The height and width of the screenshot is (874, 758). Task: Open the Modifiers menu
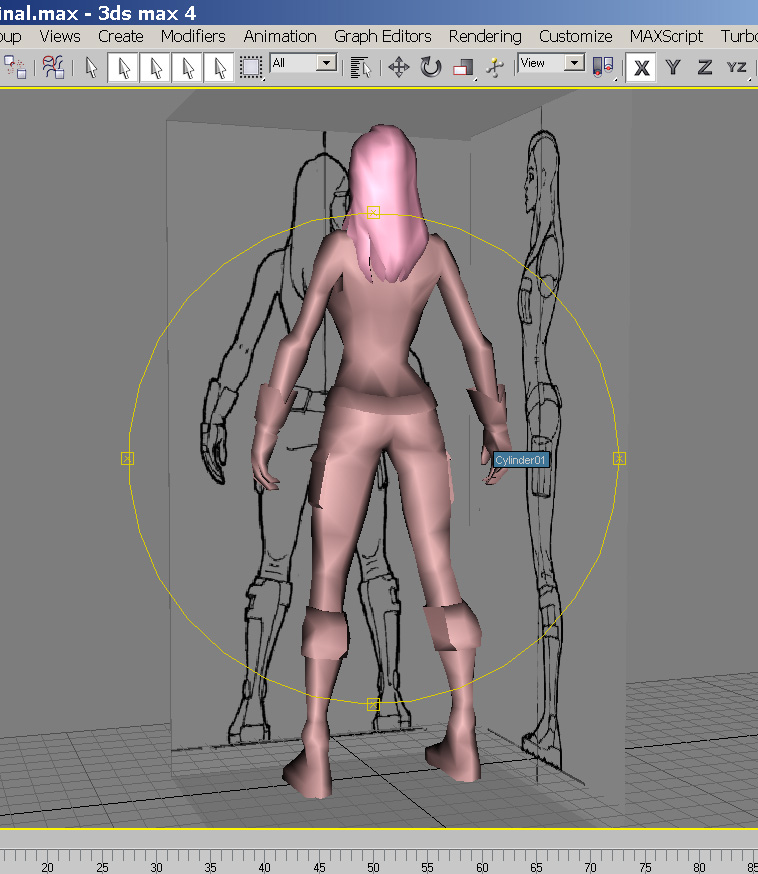coord(193,36)
